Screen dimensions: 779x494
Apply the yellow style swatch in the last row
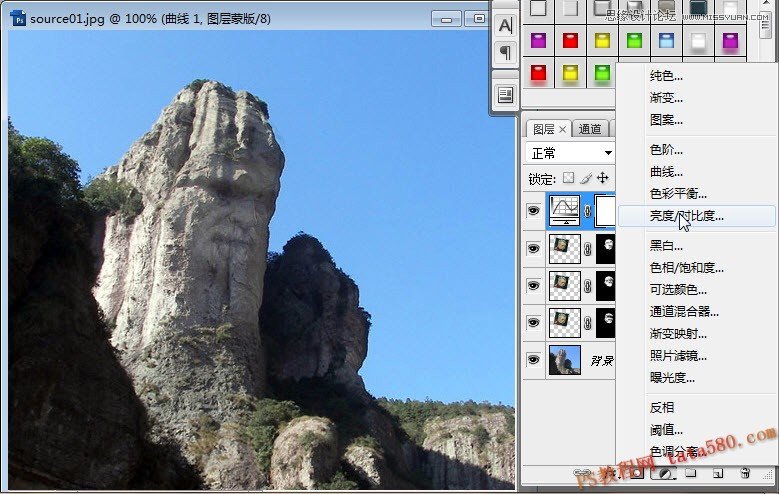click(x=570, y=74)
